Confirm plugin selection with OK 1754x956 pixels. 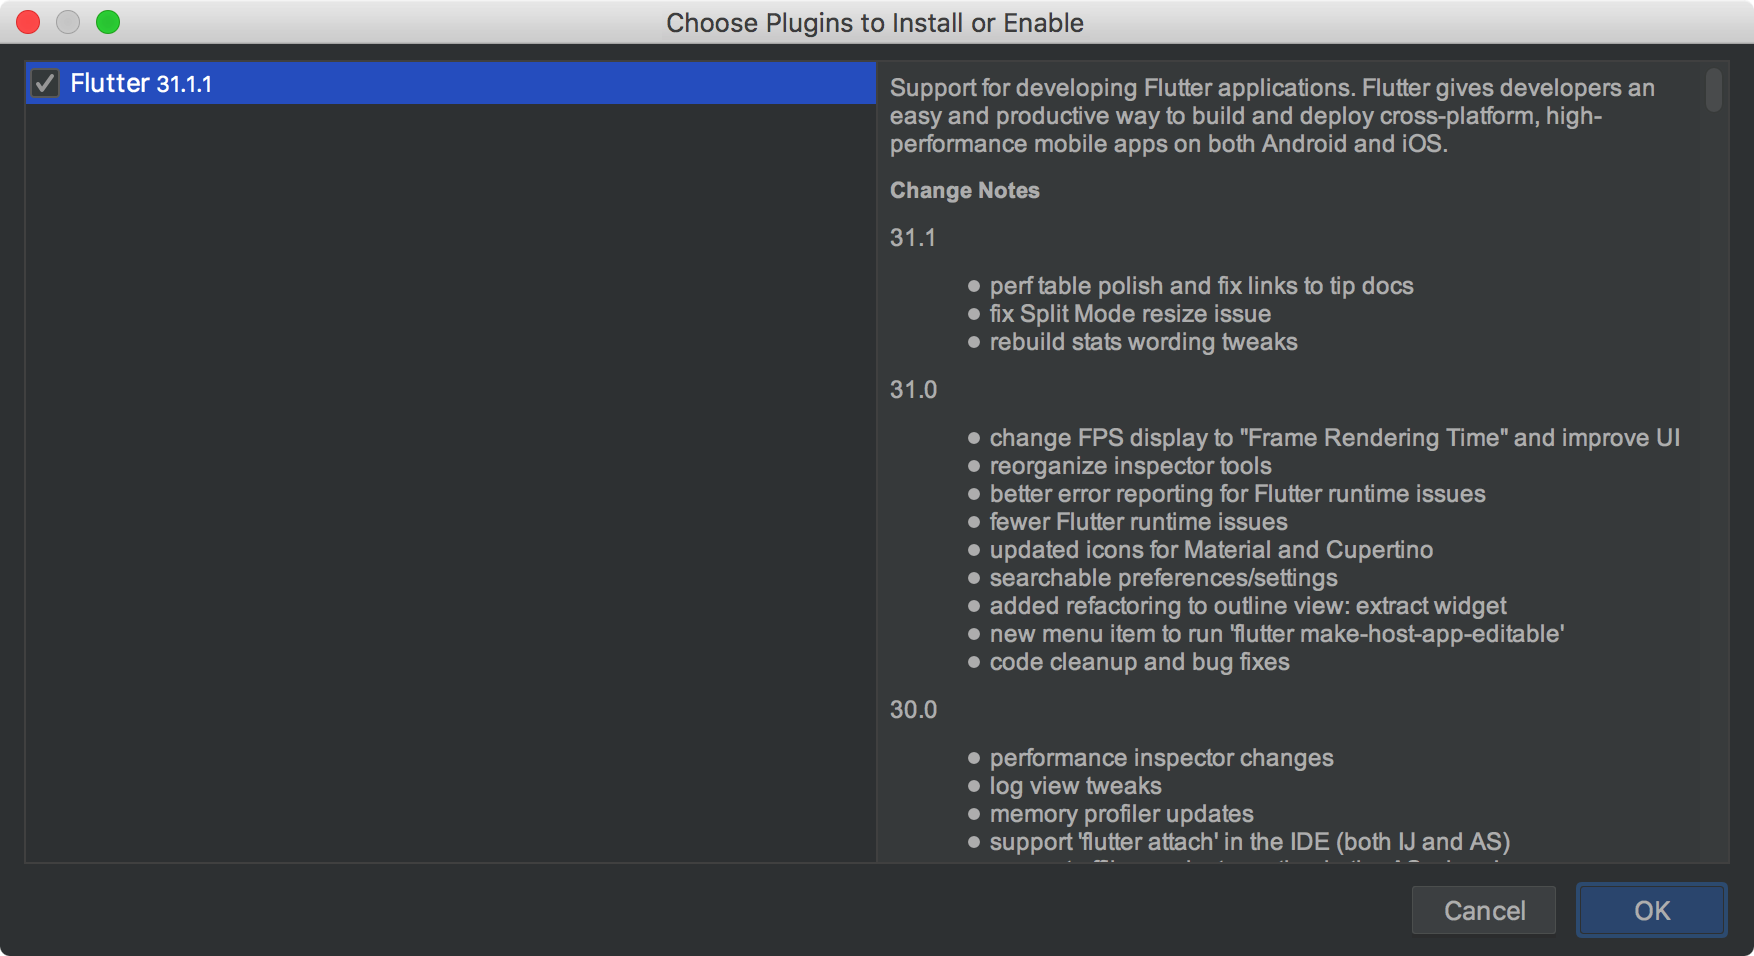click(x=1651, y=910)
